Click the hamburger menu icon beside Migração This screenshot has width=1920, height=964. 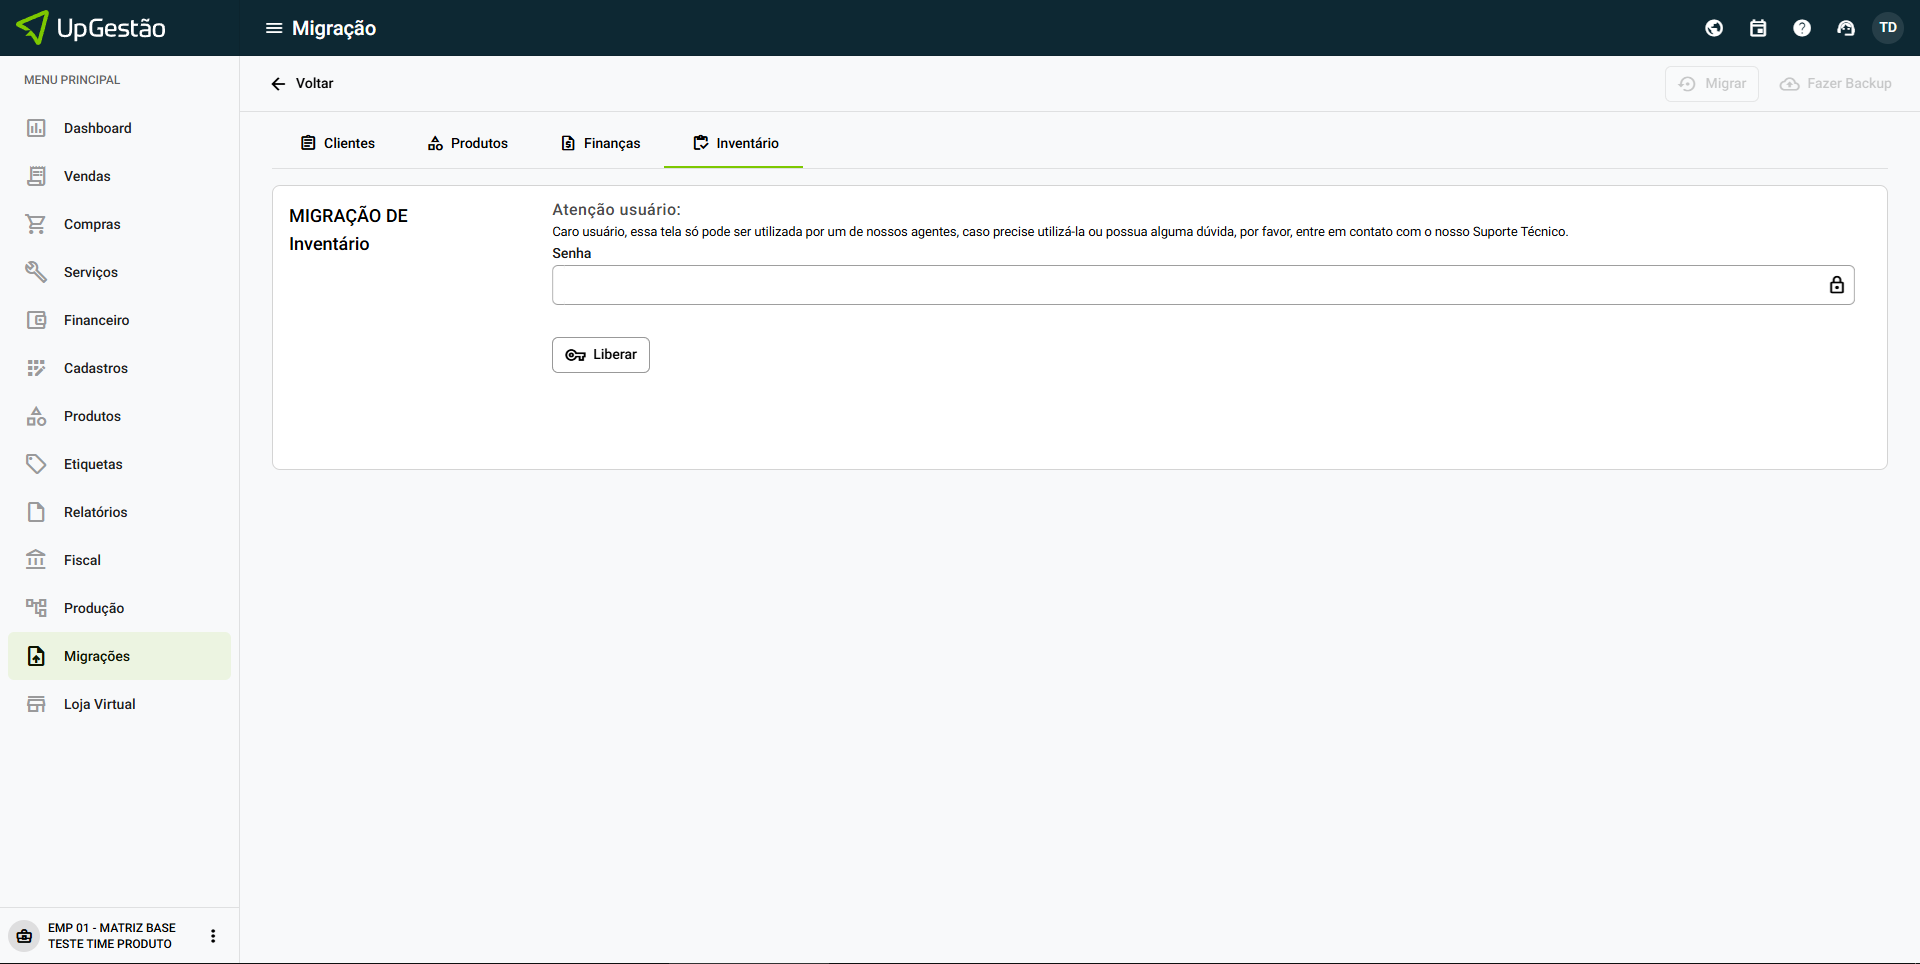click(x=273, y=28)
